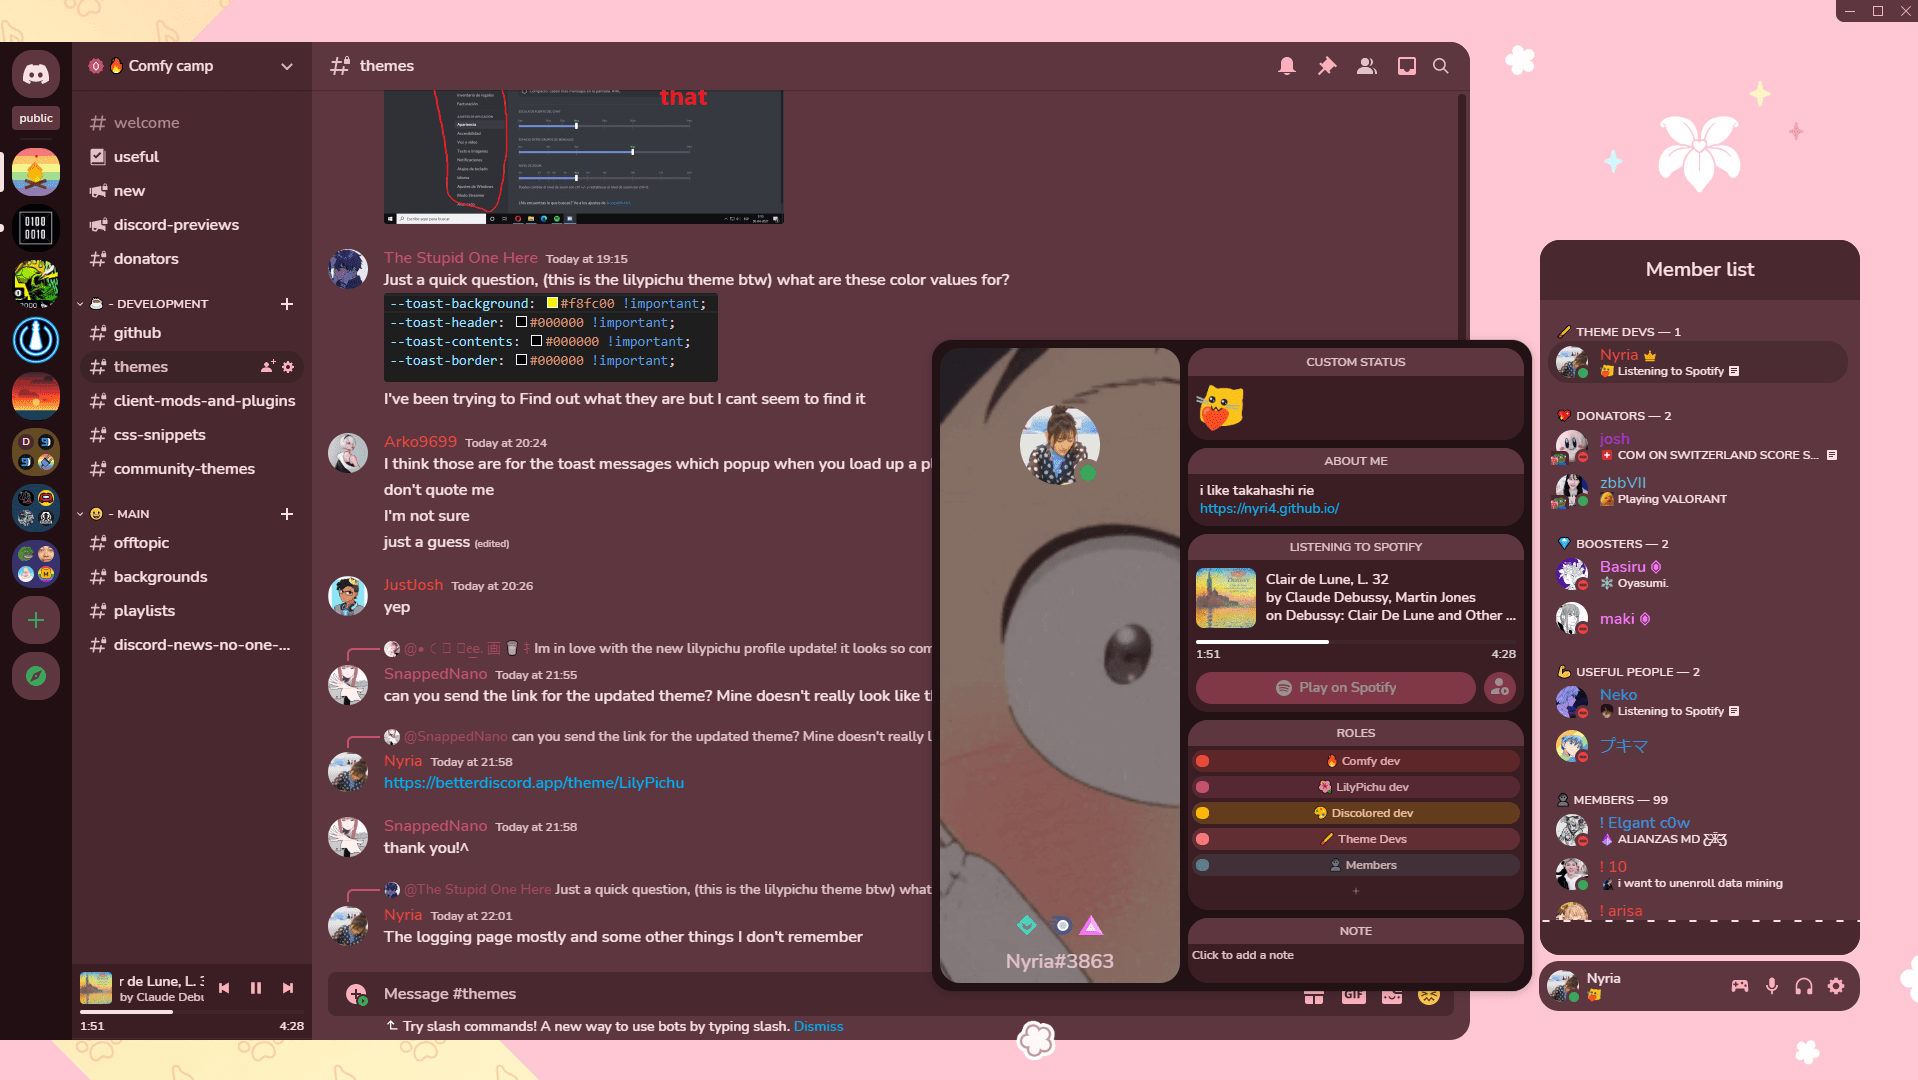Open useful channel
This screenshot has width=1918, height=1080.
tap(191, 157)
